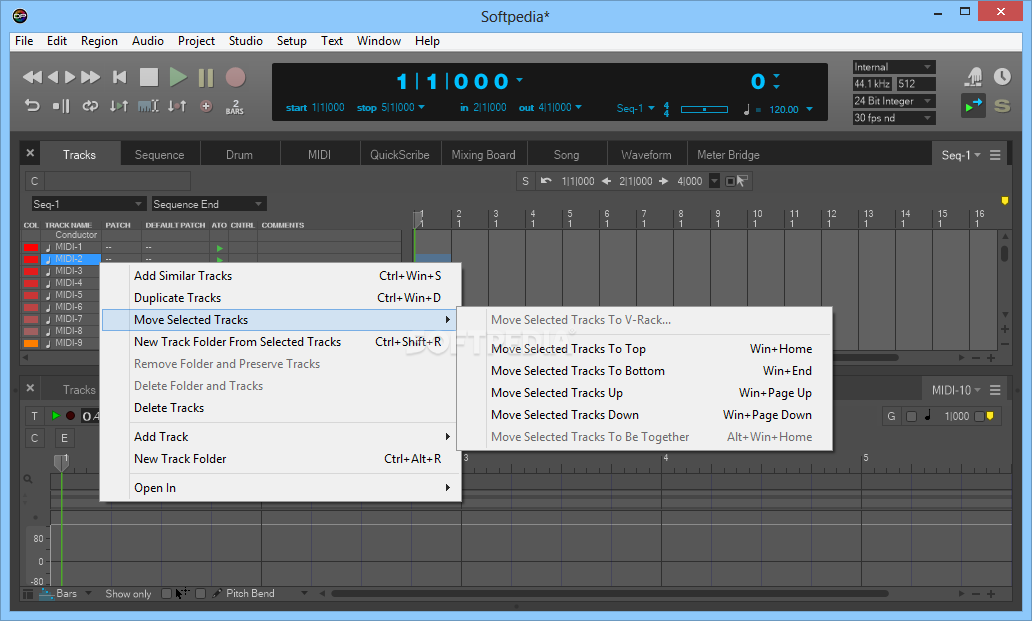This screenshot has width=1032, height=621.
Task: Tick the checkbox right of G button
Action: point(912,416)
